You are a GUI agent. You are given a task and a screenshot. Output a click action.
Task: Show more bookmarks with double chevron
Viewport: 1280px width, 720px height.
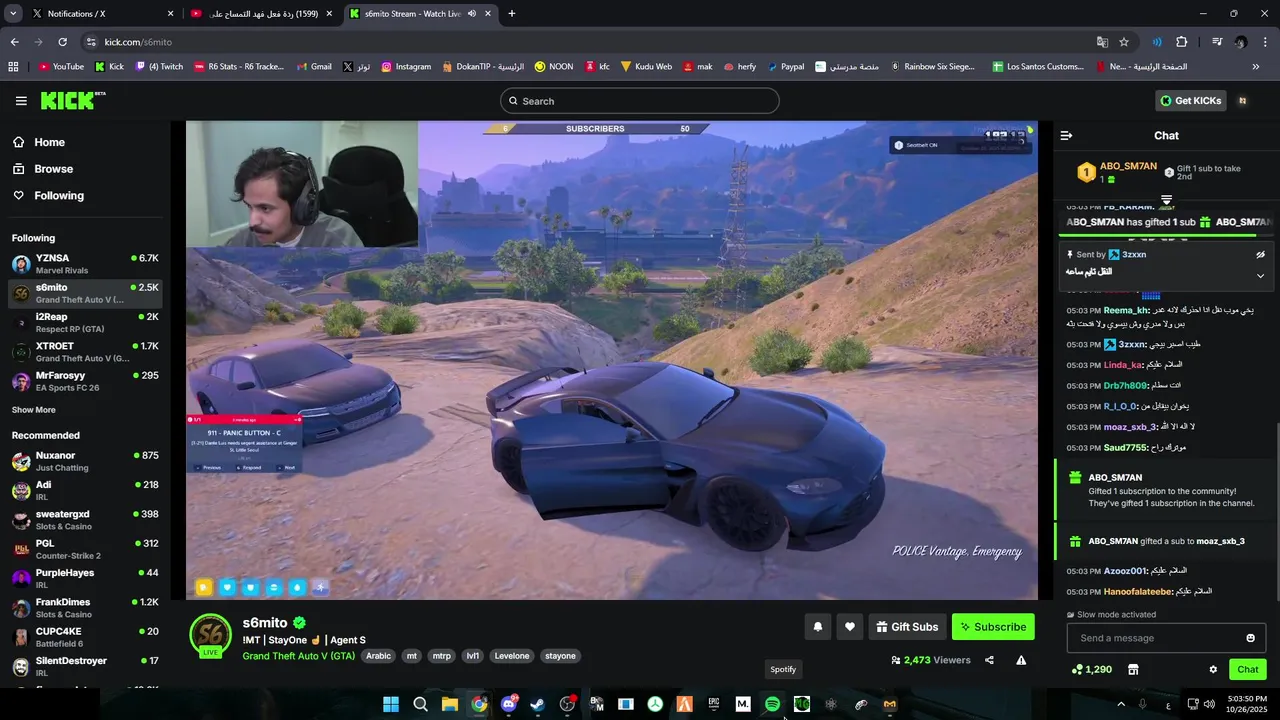click(1256, 67)
